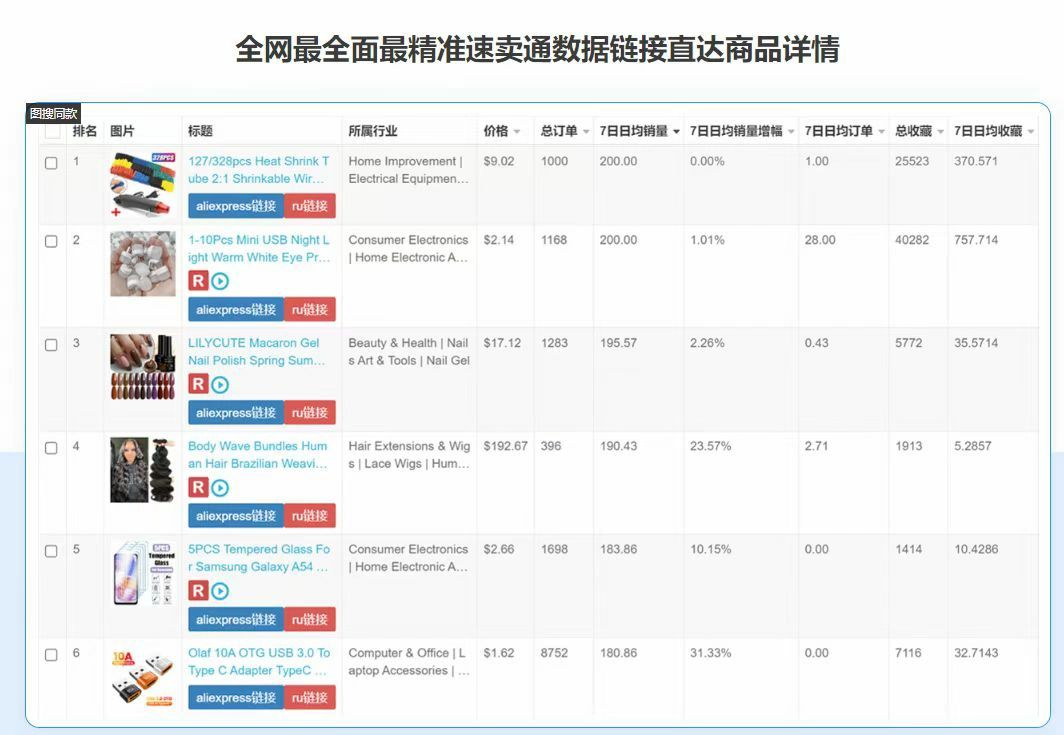Click the sort arrow beside 7日日均订单

pos(881,132)
